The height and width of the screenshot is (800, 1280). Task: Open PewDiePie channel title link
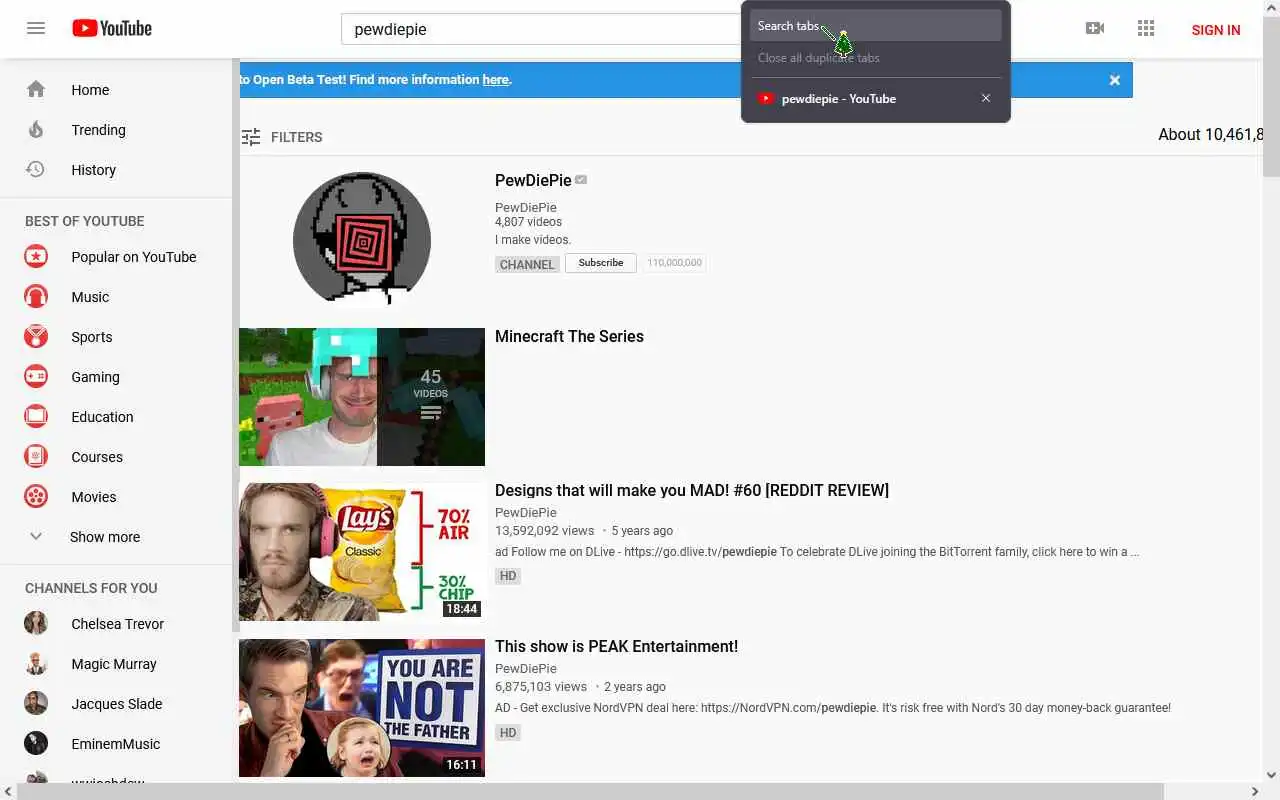[x=533, y=180]
